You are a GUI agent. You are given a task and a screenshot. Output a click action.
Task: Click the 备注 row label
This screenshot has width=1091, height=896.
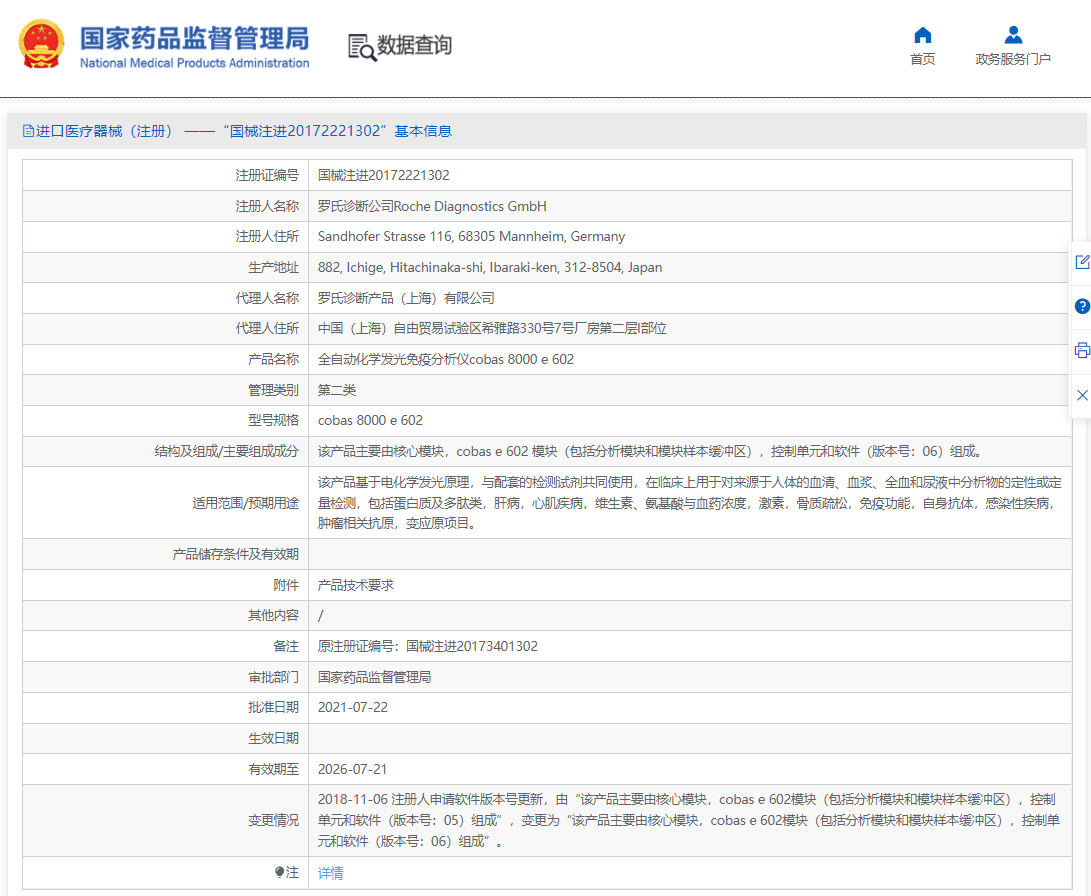click(x=286, y=646)
